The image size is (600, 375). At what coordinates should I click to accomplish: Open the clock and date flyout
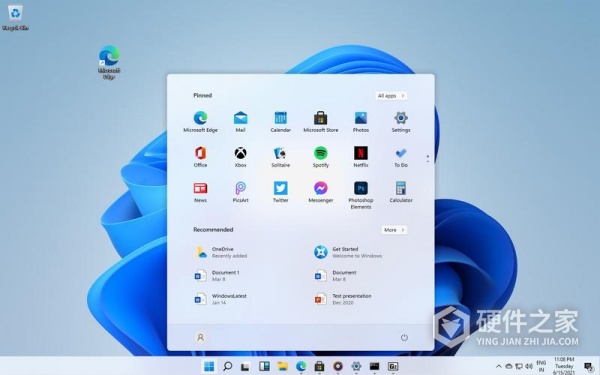tap(564, 366)
